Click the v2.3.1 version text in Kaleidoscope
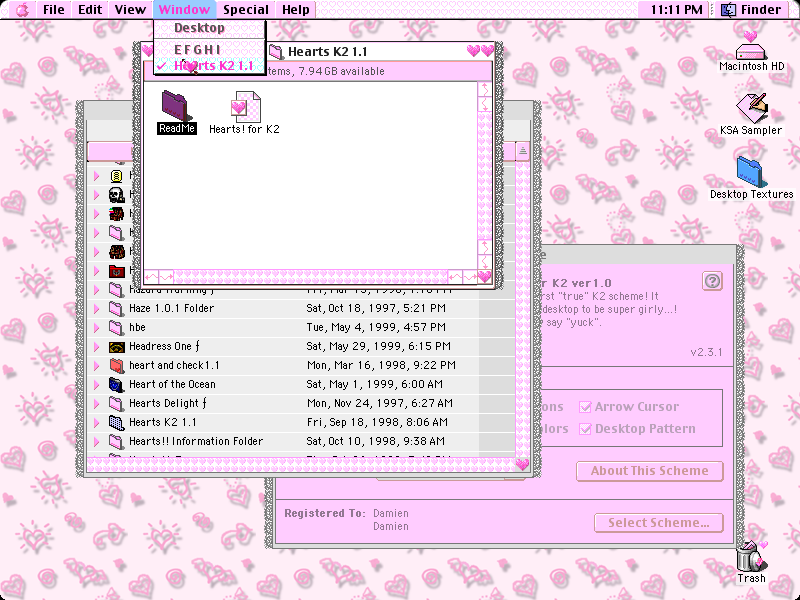The height and width of the screenshot is (600, 800). (706, 353)
